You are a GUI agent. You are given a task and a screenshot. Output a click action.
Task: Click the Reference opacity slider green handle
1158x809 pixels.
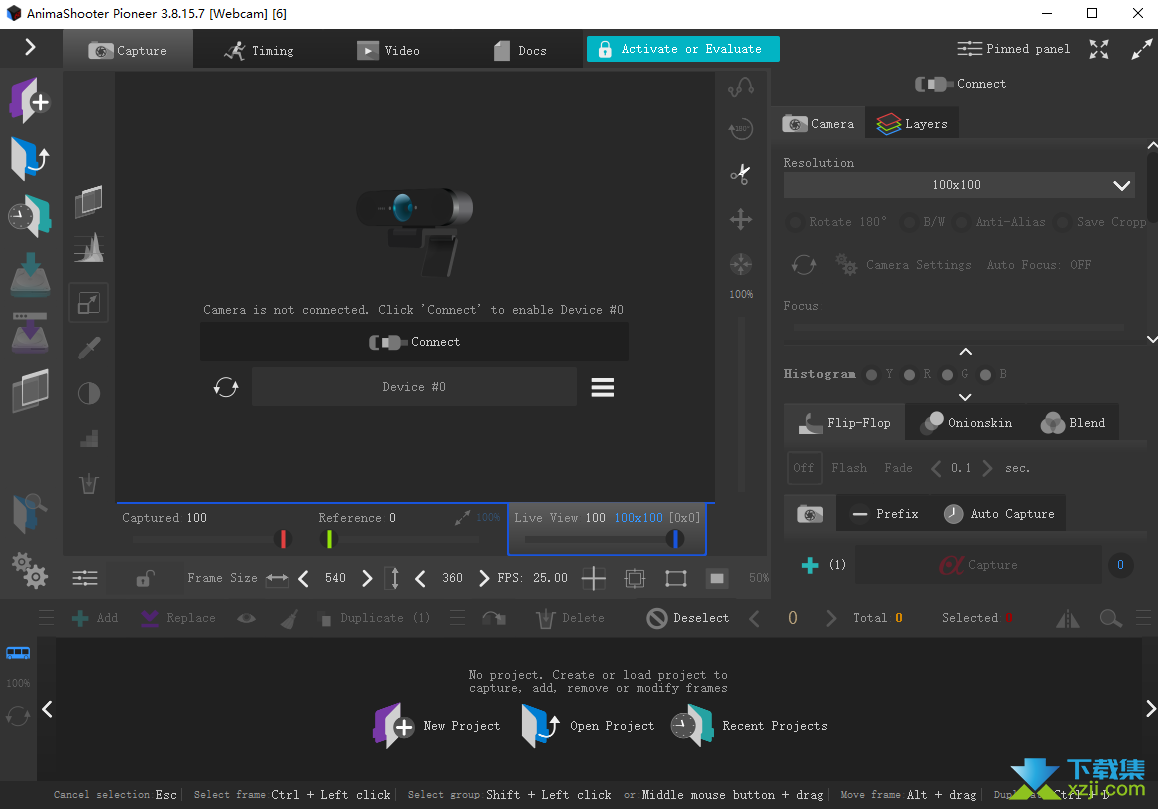pos(329,539)
